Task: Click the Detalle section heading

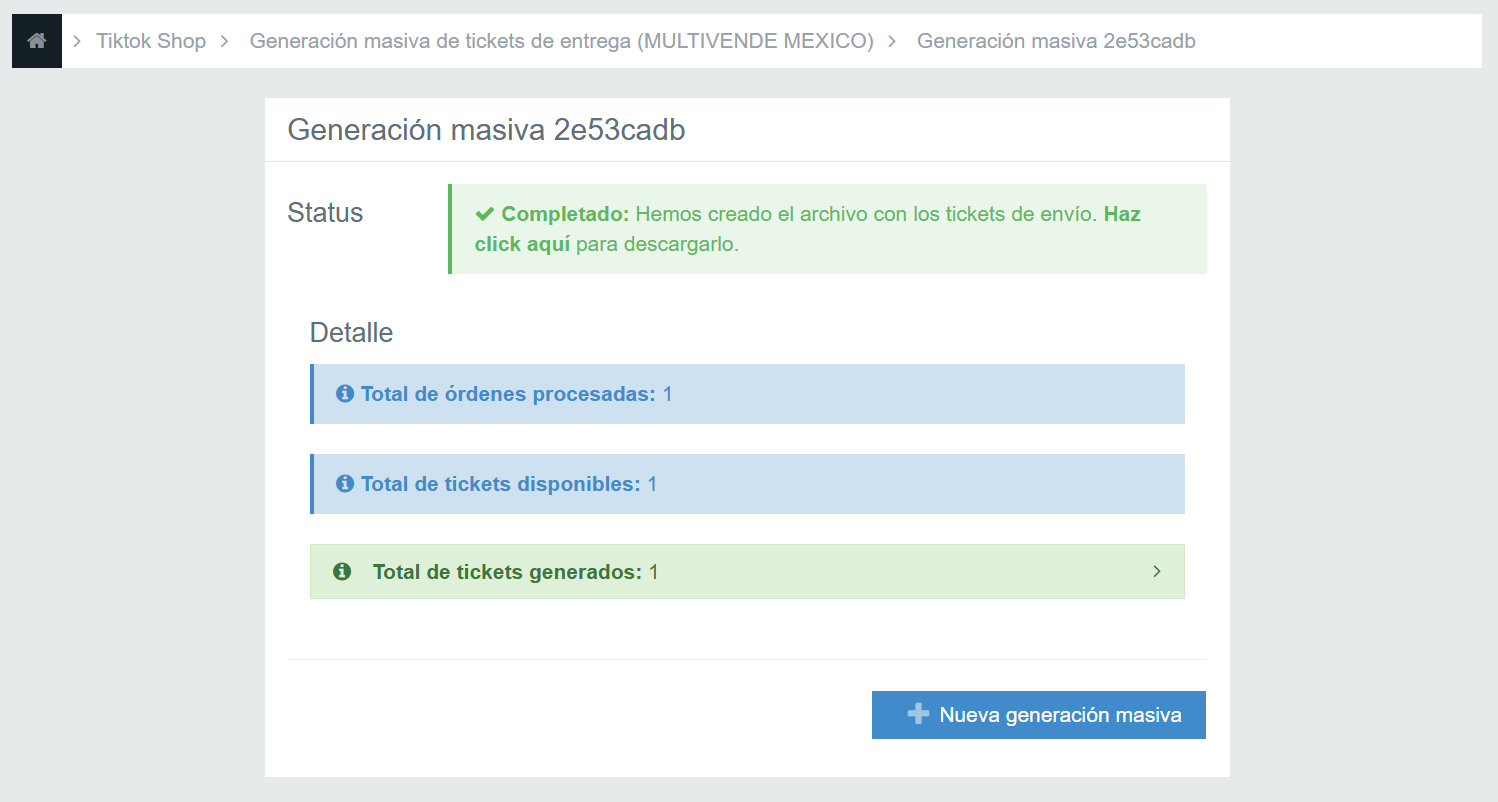Action: [x=351, y=332]
